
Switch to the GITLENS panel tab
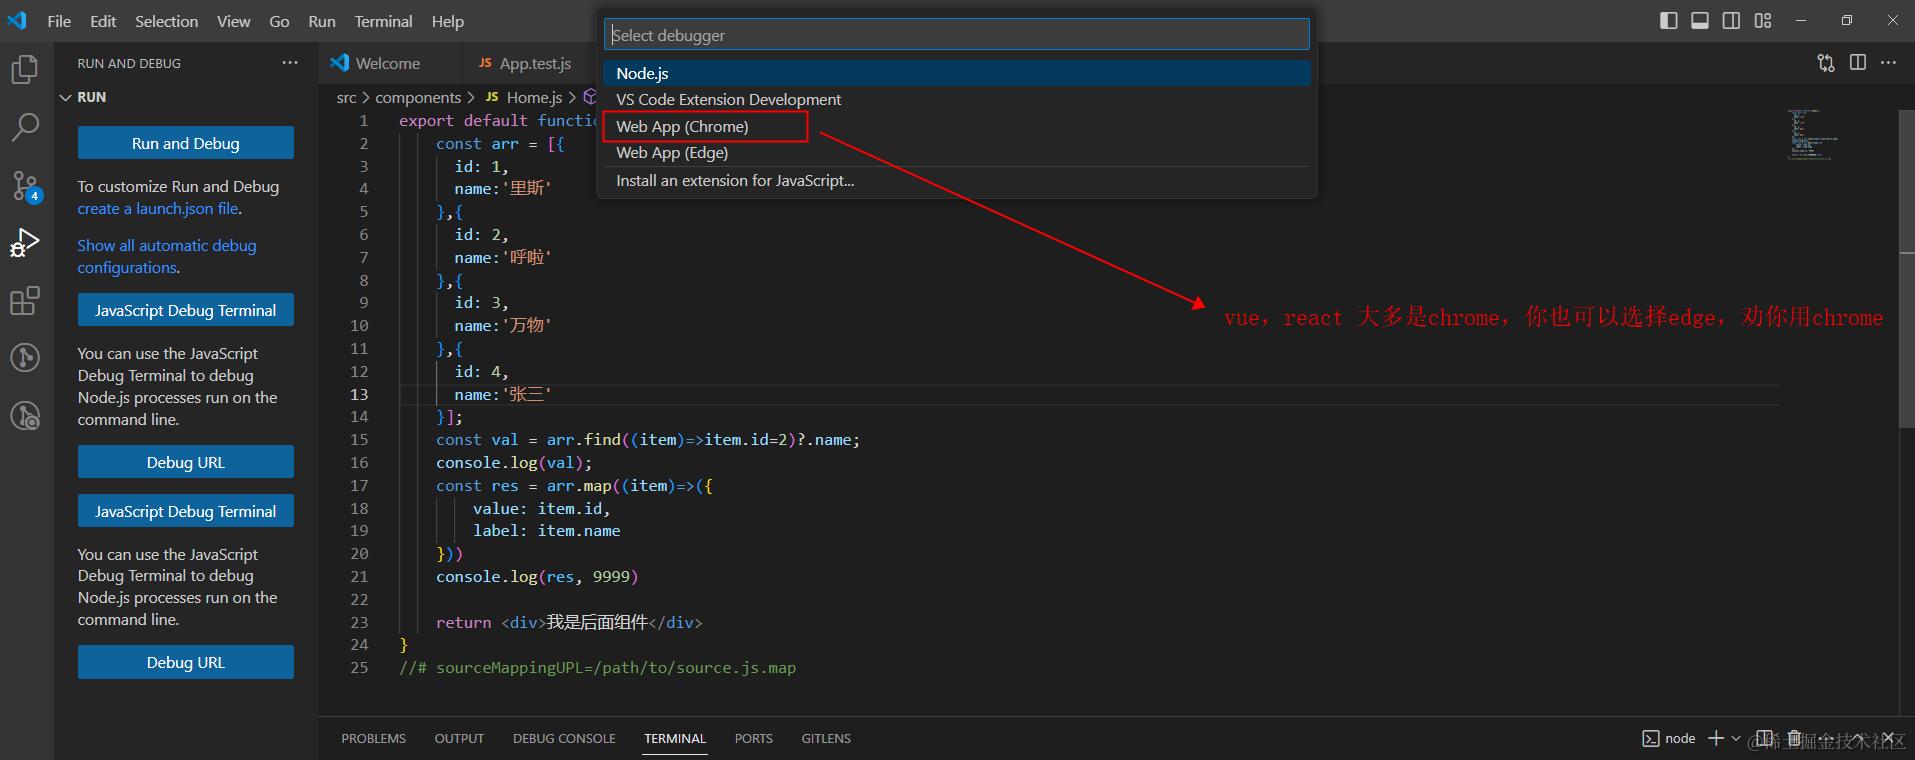click(826, 738)
